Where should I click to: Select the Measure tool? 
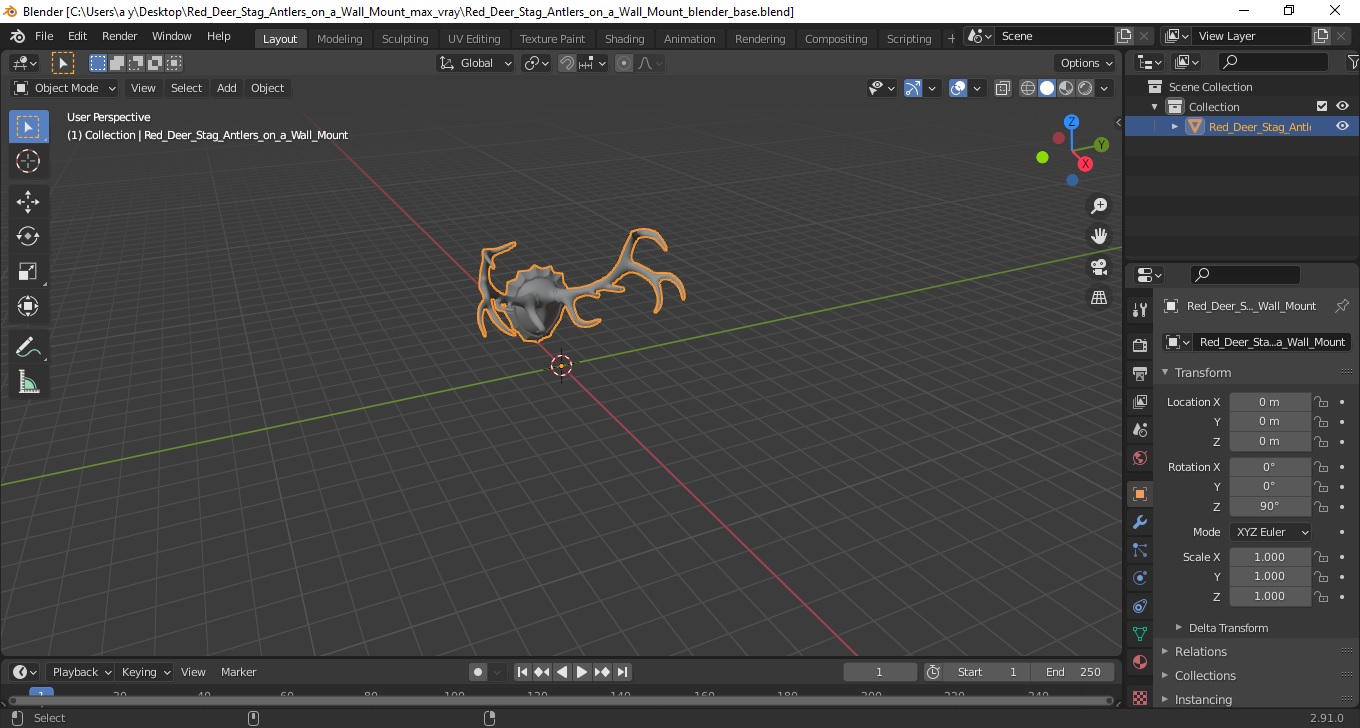(28, 382)
